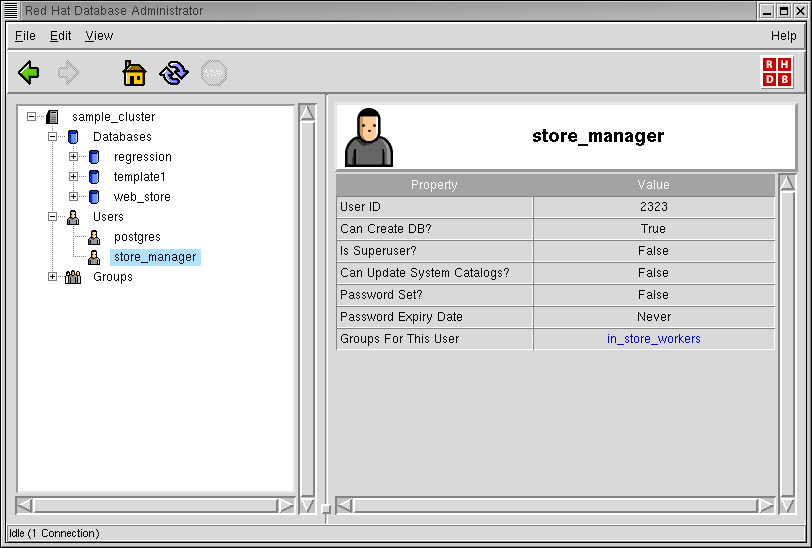Click the web_store database icon

(94, 197)
